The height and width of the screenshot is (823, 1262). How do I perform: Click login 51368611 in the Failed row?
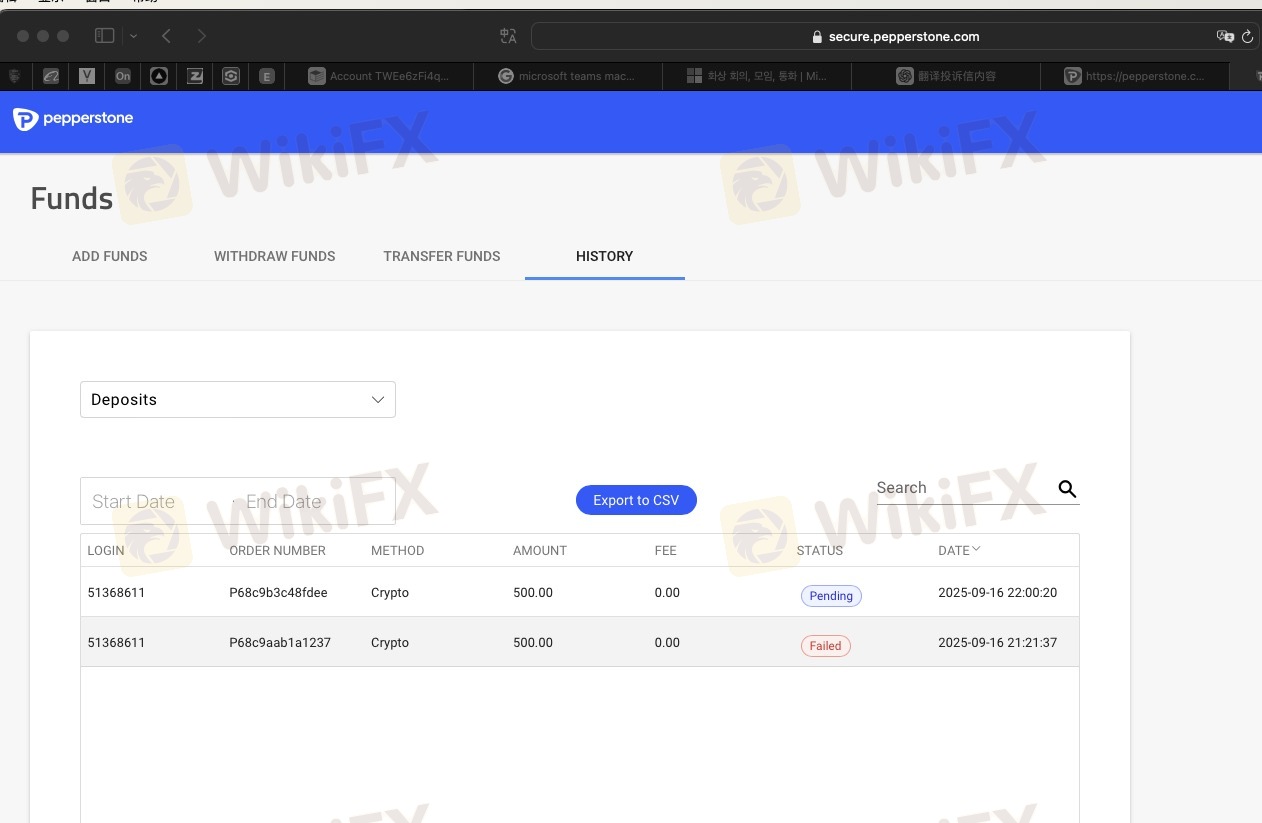[x=116, y=642]
